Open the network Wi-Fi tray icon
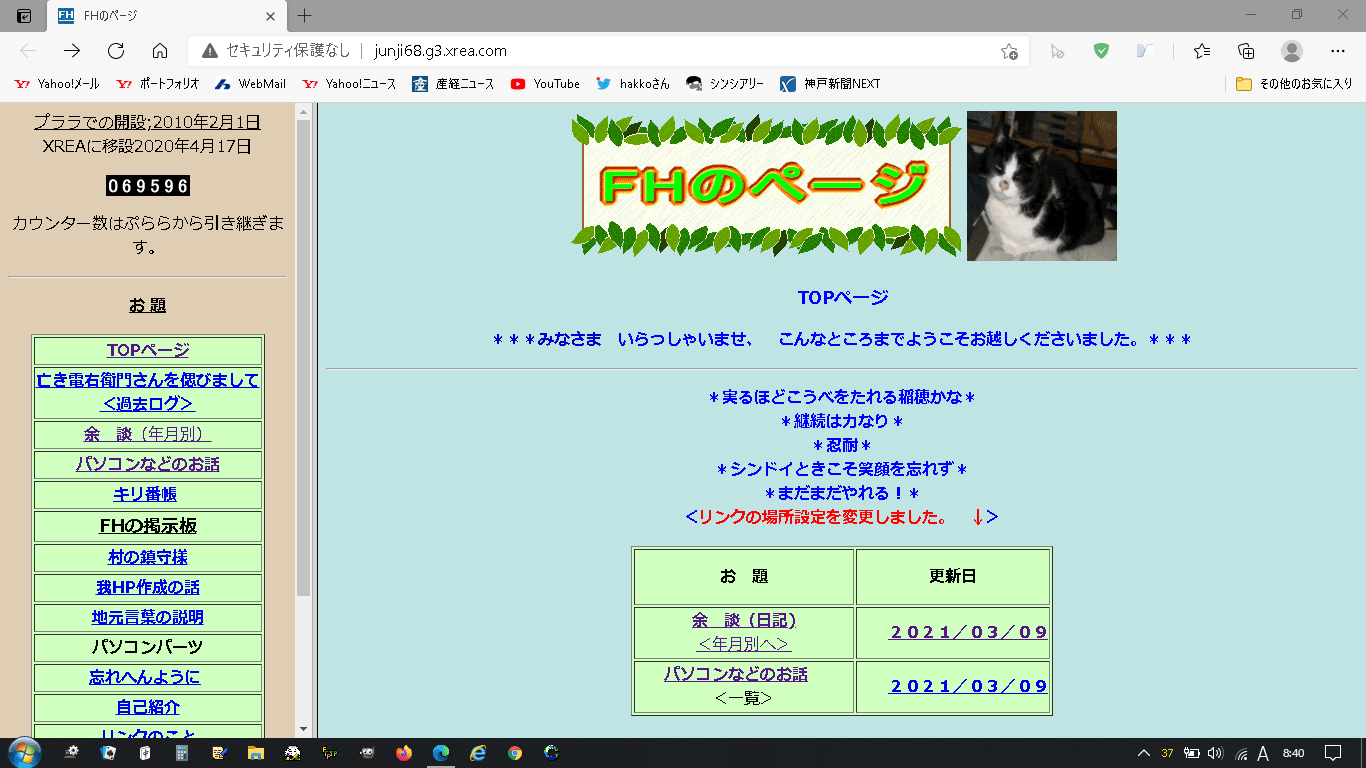The height and width of the screenshot is (768, 1366). click(x=1240, y=753)
